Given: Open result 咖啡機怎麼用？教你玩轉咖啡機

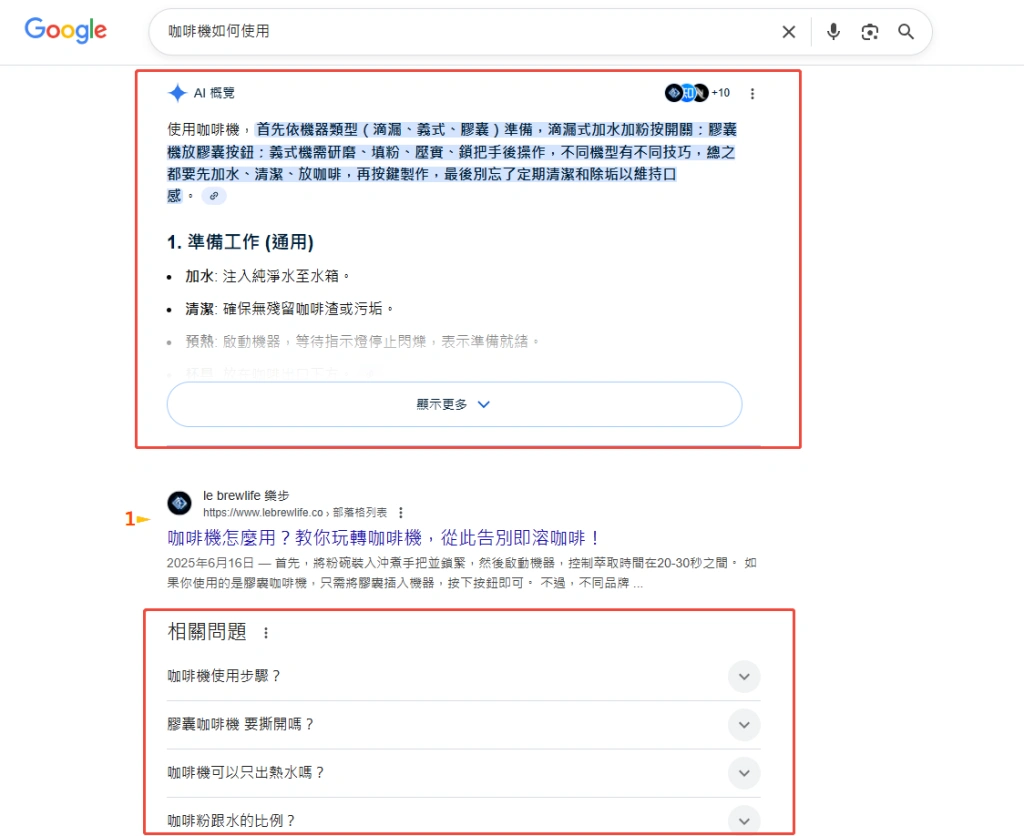Looking at the screenshot, I should click(384, 538).
